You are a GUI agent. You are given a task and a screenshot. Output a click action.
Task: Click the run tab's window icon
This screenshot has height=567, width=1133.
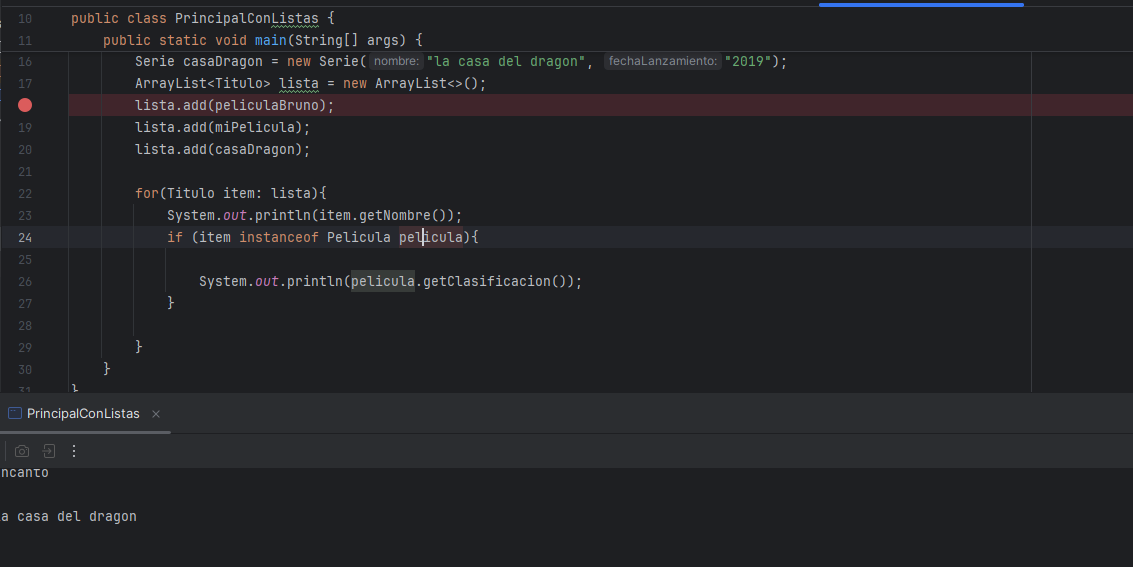tap(14, 413)
